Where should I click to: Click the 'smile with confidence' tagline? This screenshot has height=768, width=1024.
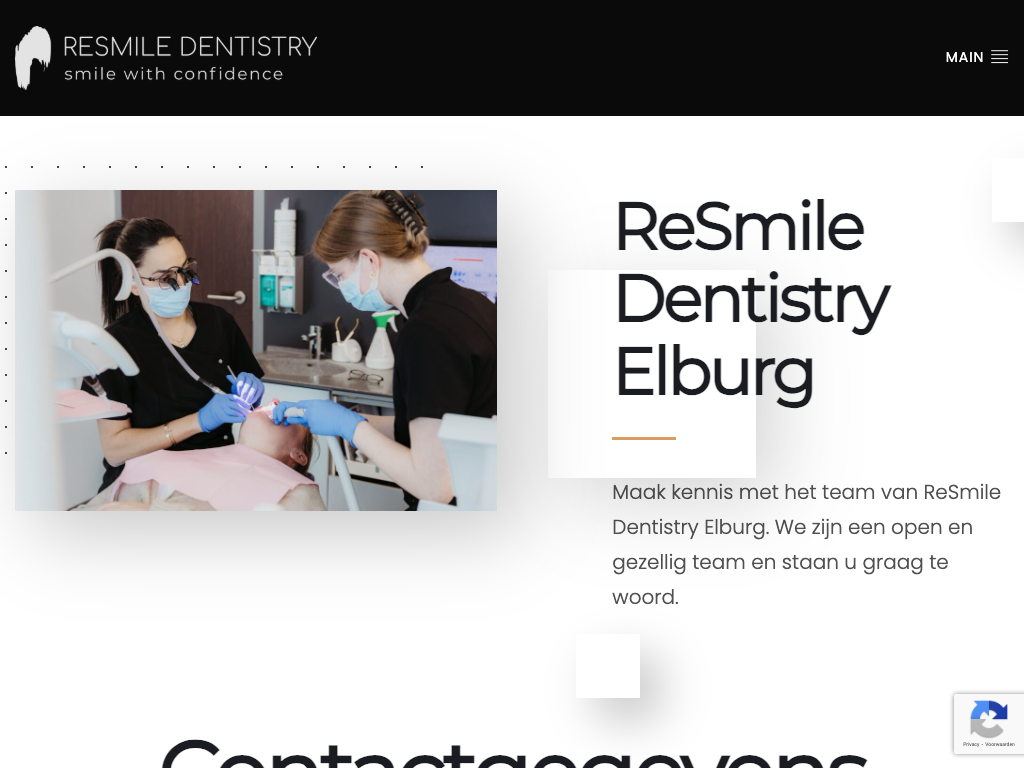point(174,74)
